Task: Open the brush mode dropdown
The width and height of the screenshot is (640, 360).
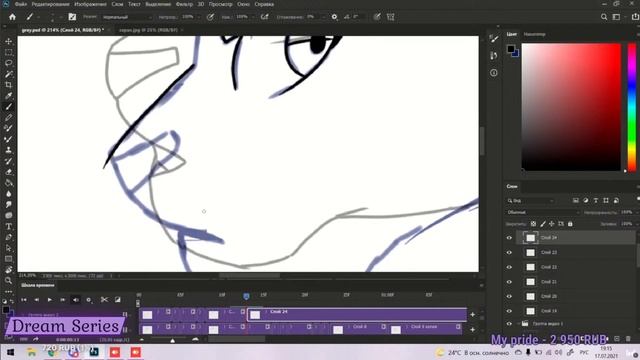Action: coord(127,17)
